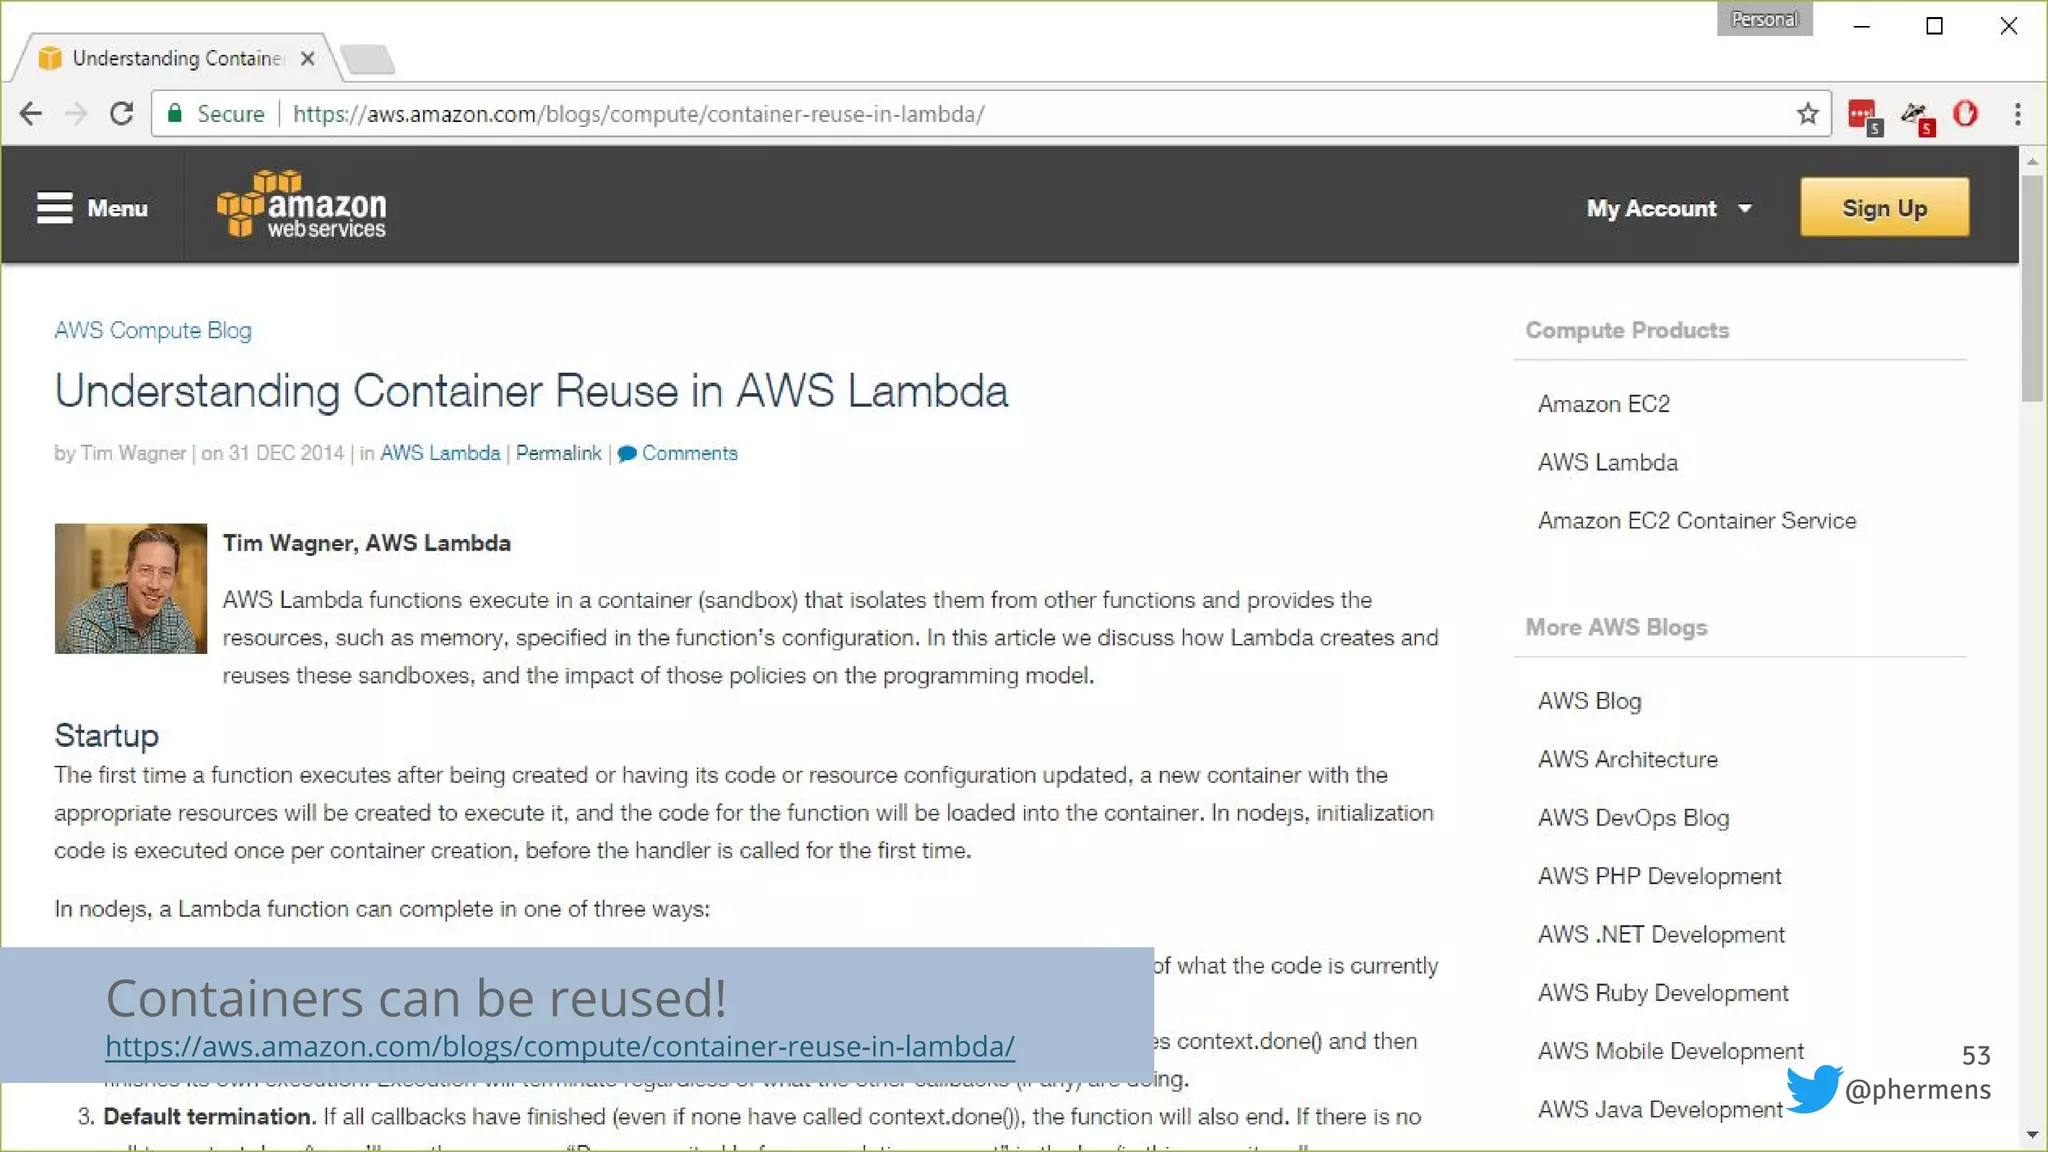Open the AWS Compute Blog link
Image resolution: width=2048 pixels, height=1152 pixels.
click(x=153, y=330)
